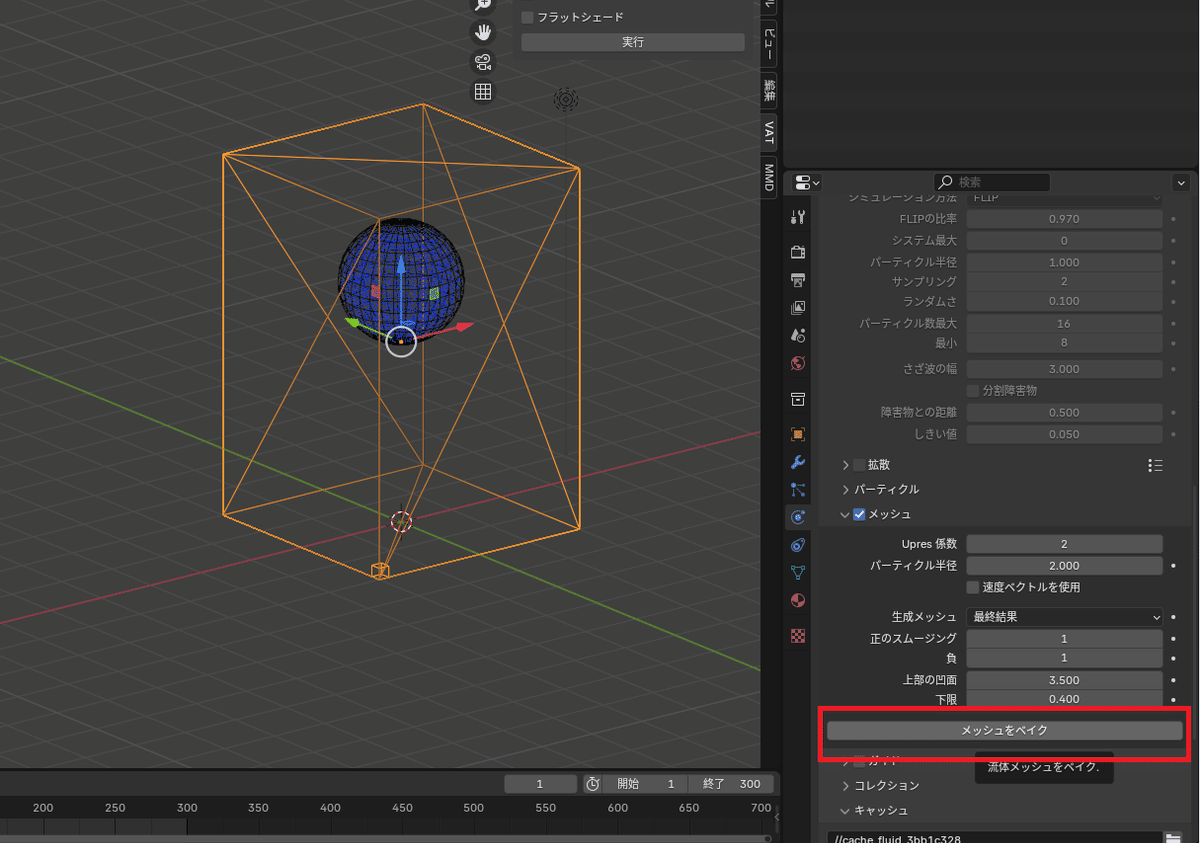Switch to the MMD sidebar tab
The width and height of the screenshot is (1200, 843).
(x=768, y=177)
